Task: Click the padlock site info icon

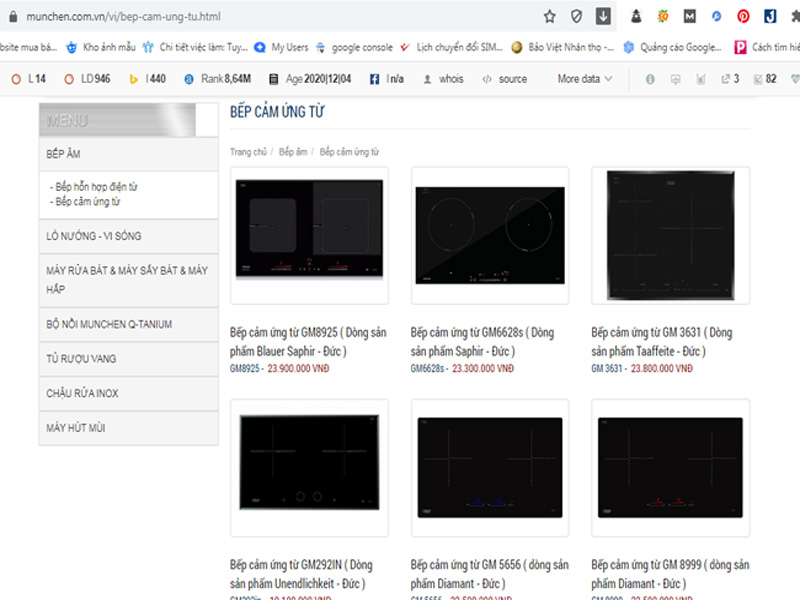Action: [x=13, y=17]
